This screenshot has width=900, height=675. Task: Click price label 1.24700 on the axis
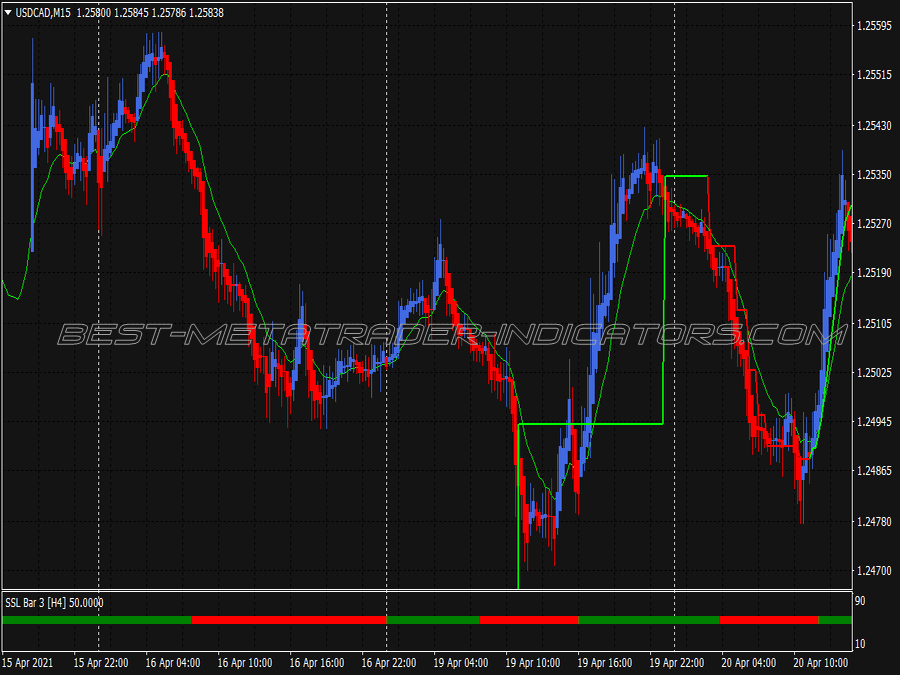point(874,571)
